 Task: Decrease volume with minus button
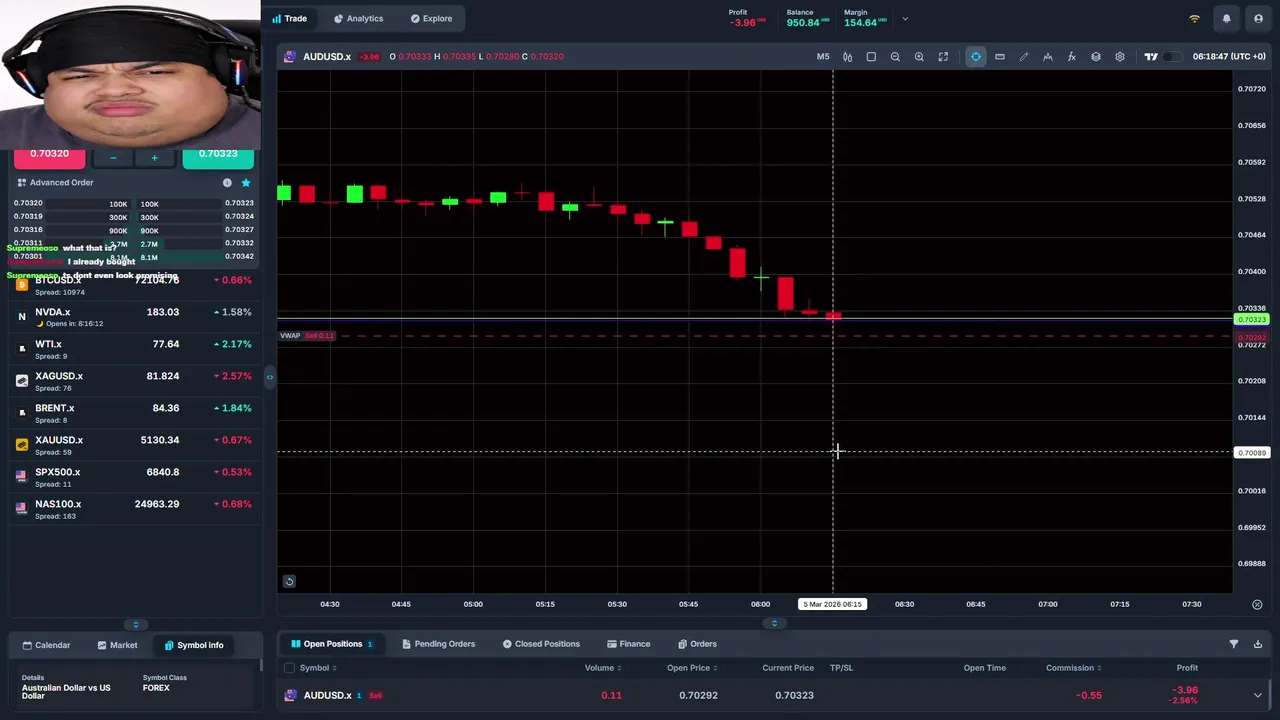[113, 158]
